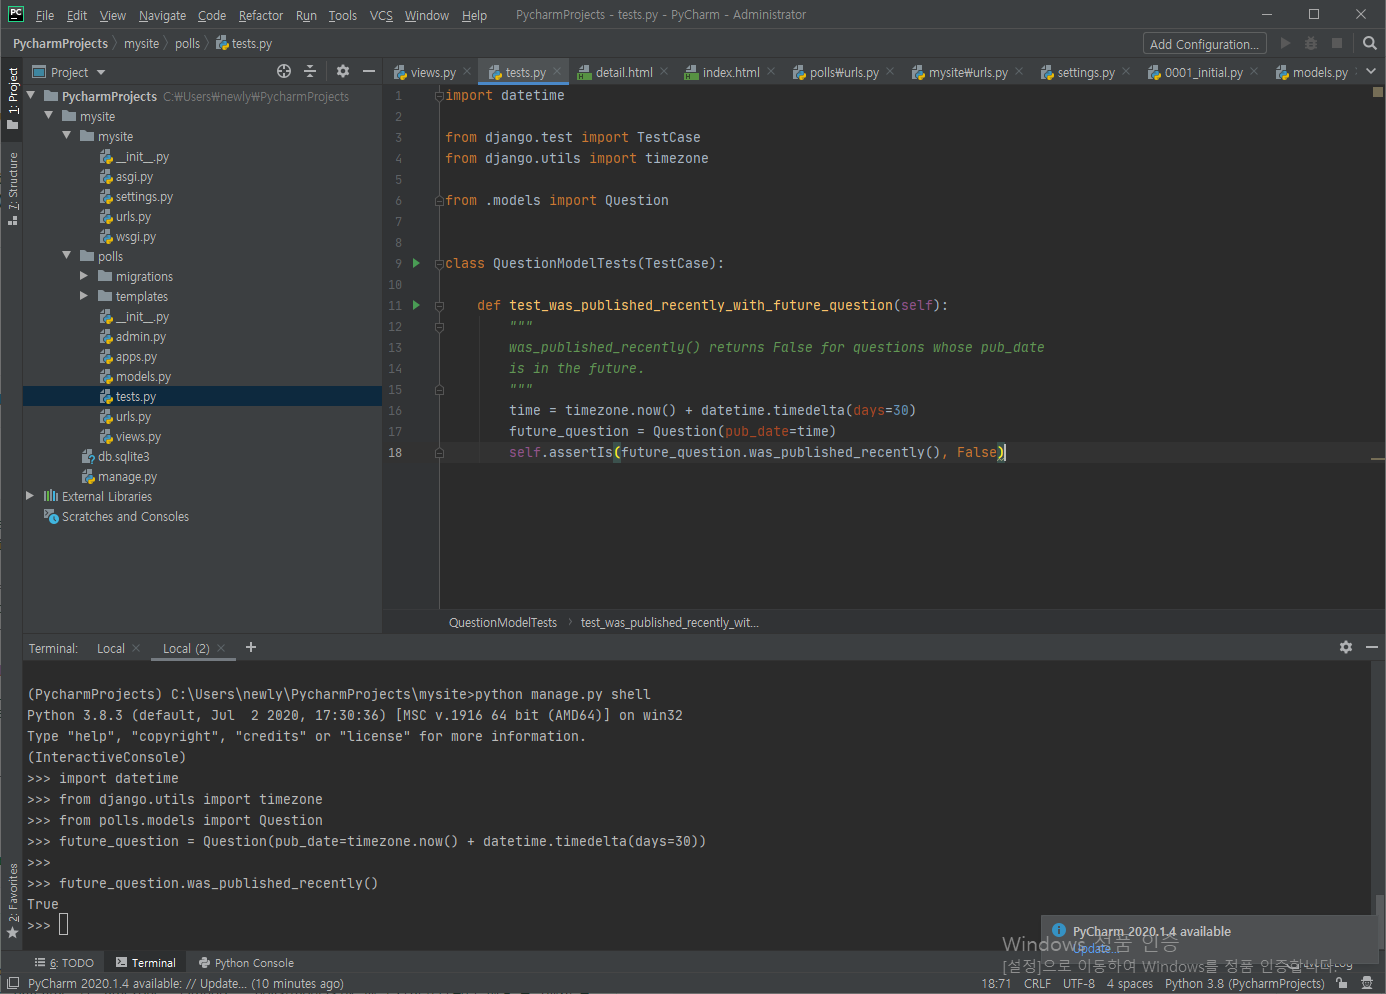
Task: Click the terminal input prompt cursor
Action: (x=64, y=924)
